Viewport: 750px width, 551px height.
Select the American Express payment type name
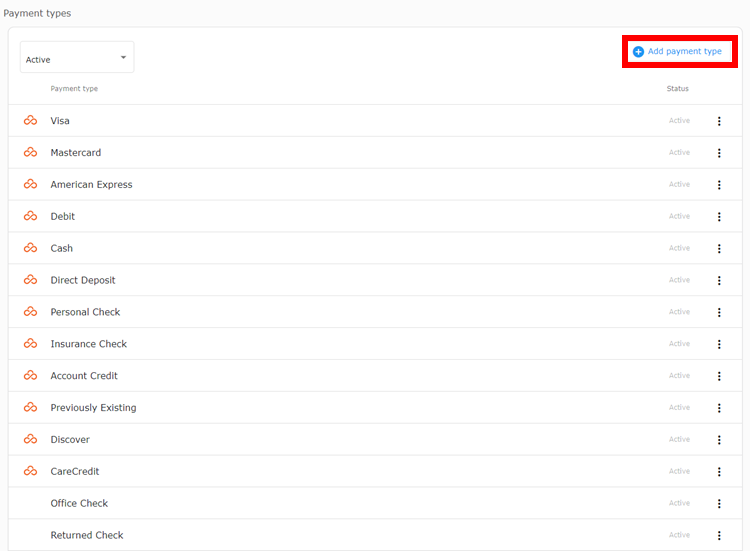click(x=91, y=185)
